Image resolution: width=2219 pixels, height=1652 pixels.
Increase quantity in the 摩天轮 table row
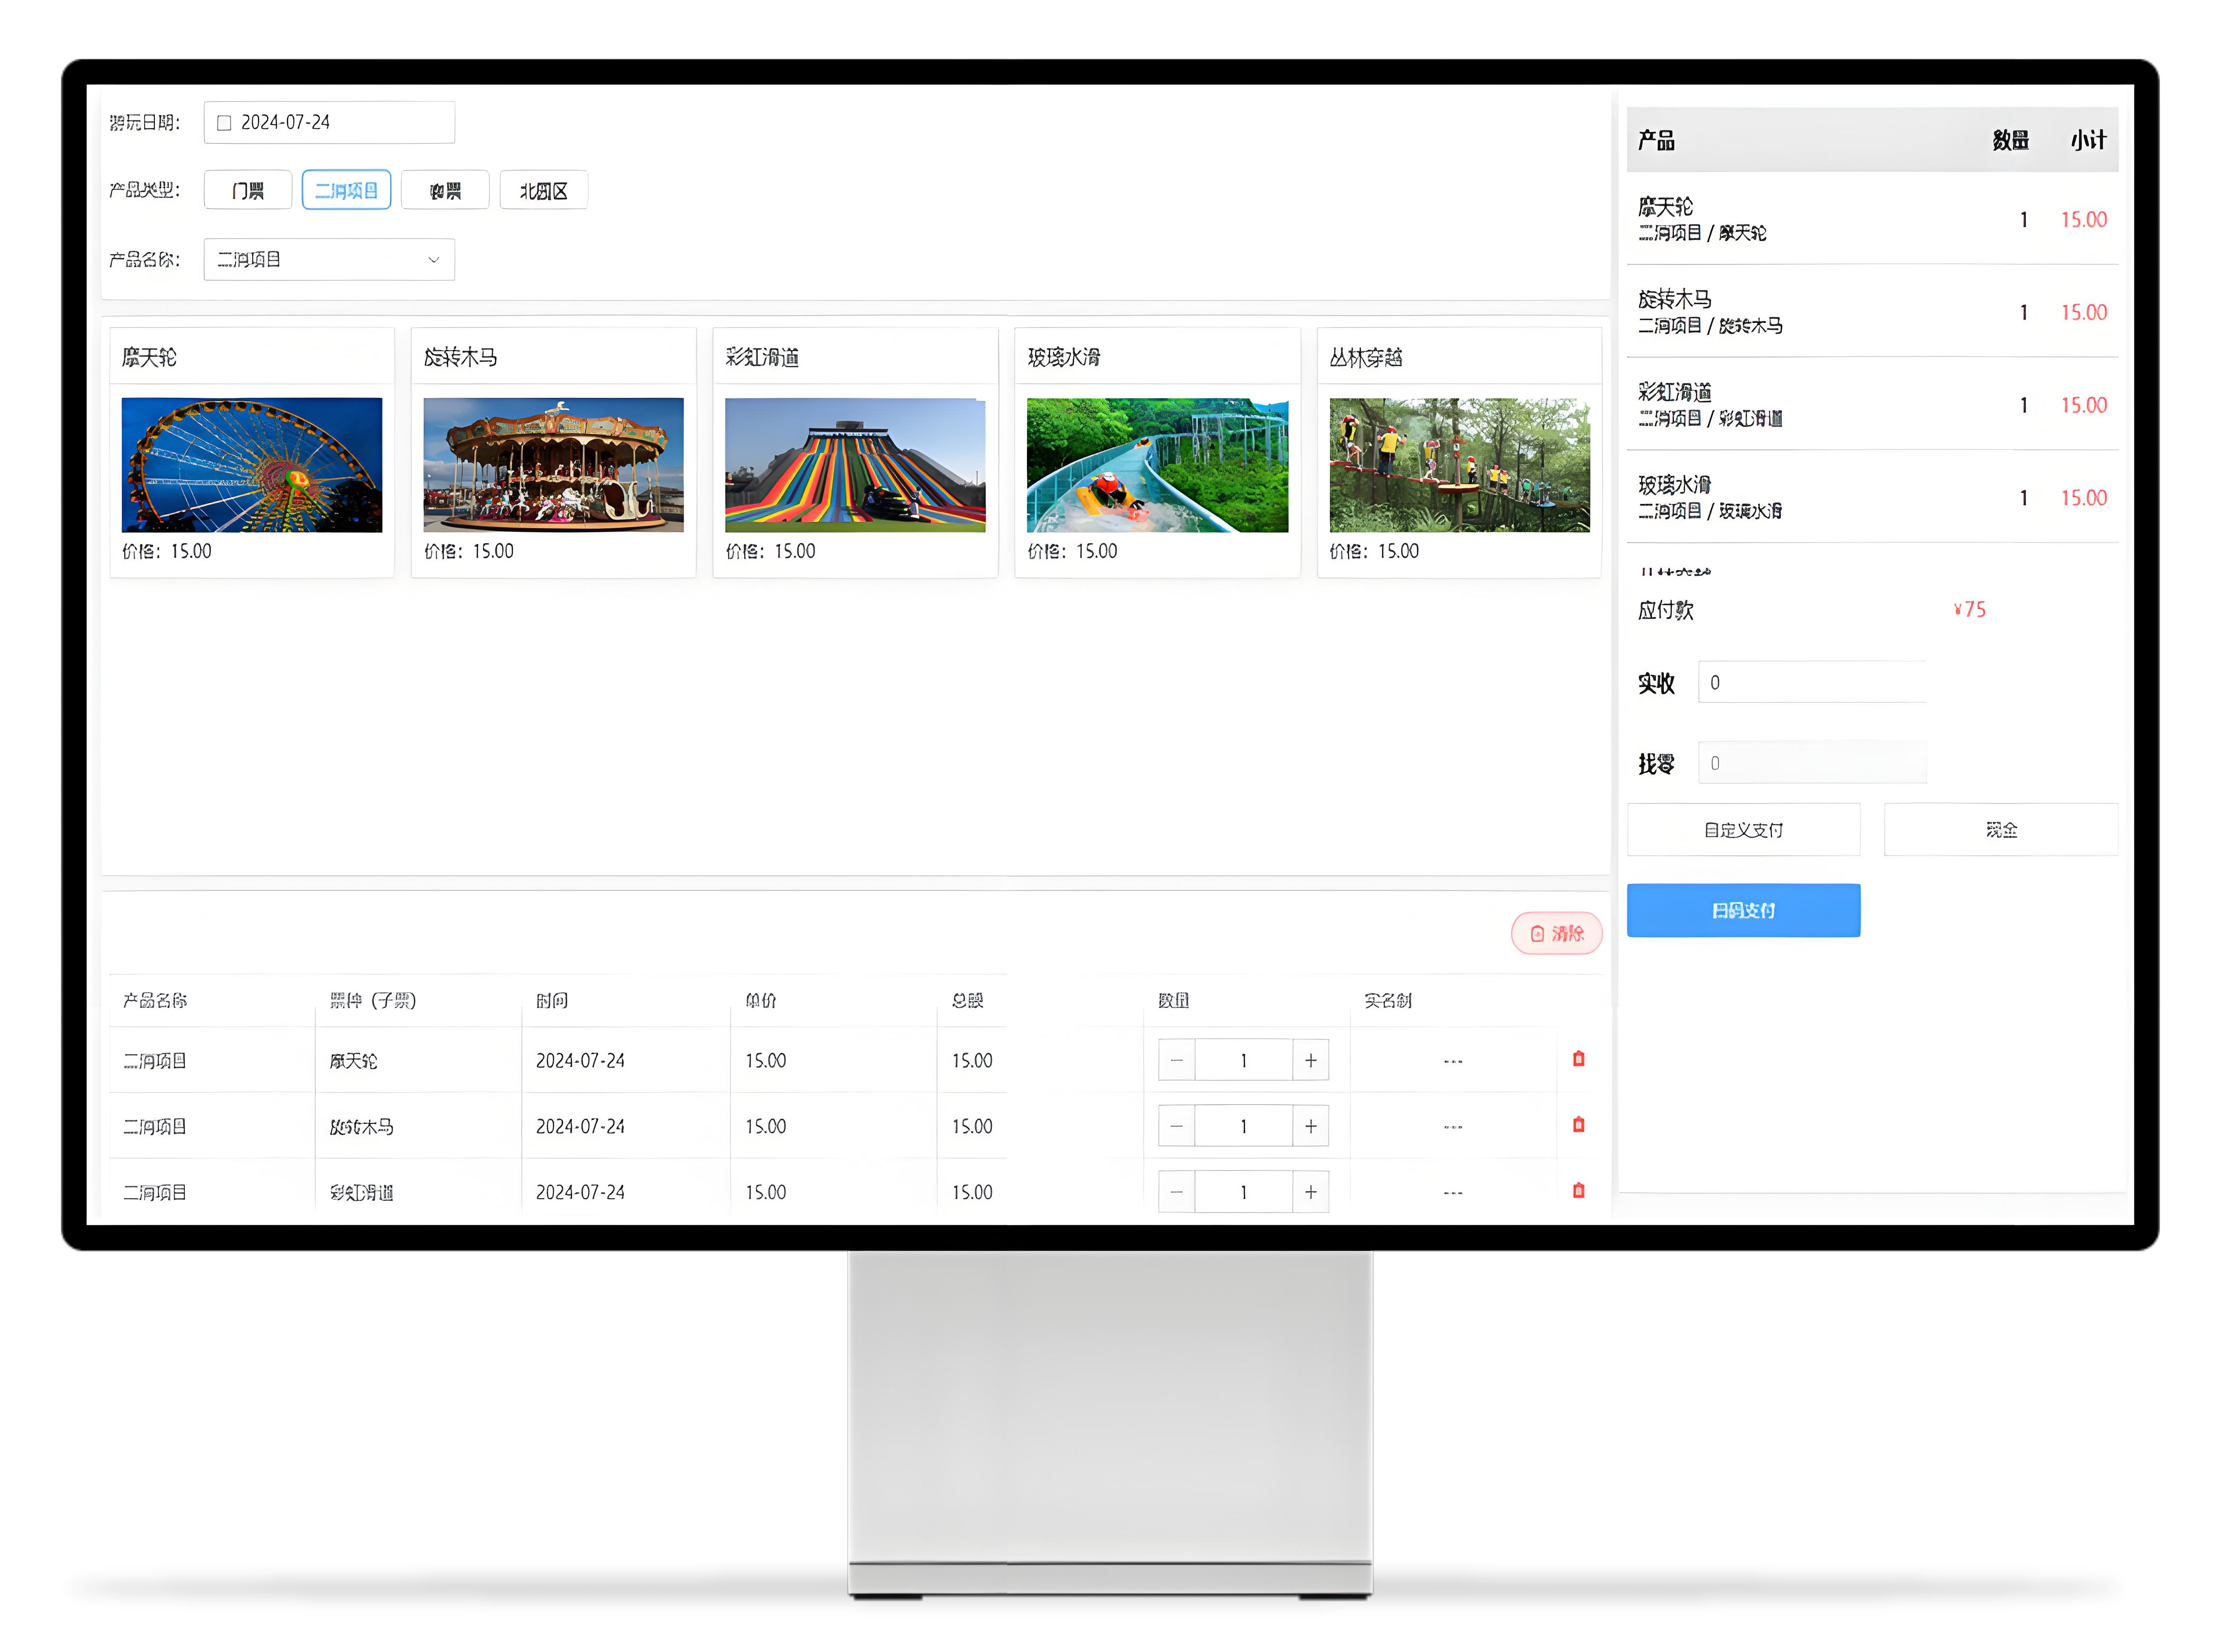tap(1310, 1060)
